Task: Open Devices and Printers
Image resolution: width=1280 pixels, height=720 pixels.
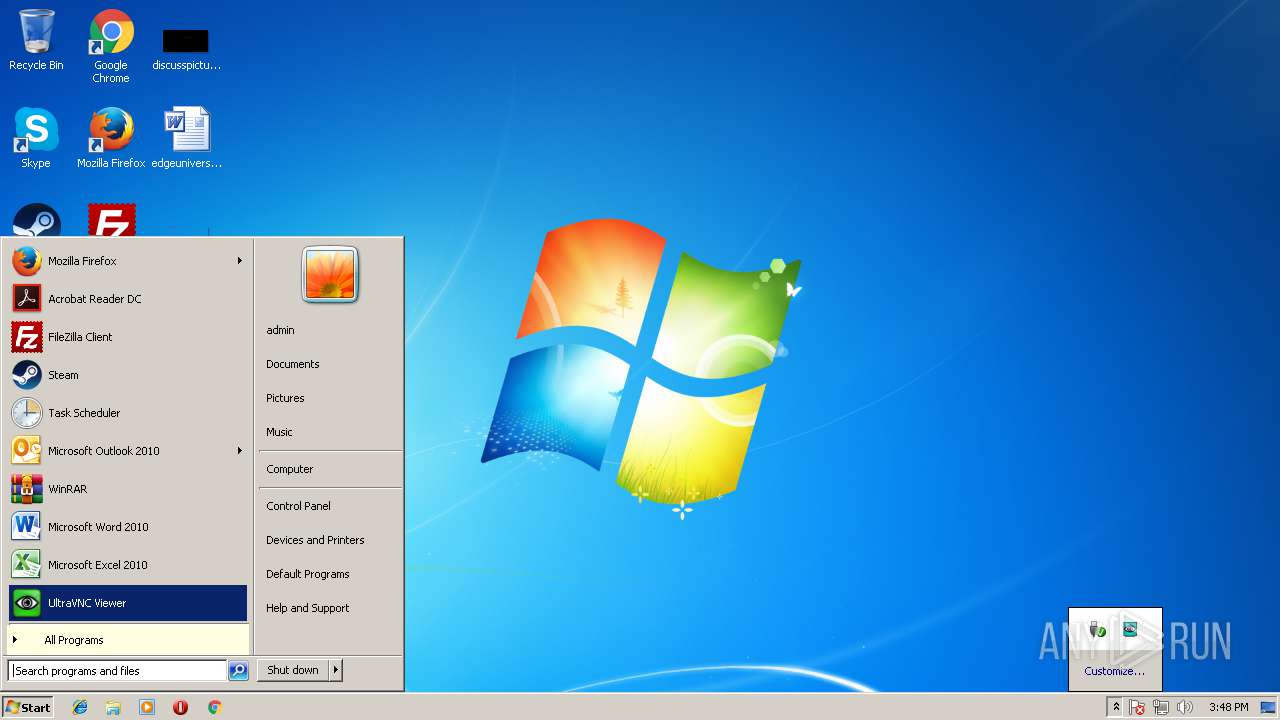Action: click(x=330, y=540)
